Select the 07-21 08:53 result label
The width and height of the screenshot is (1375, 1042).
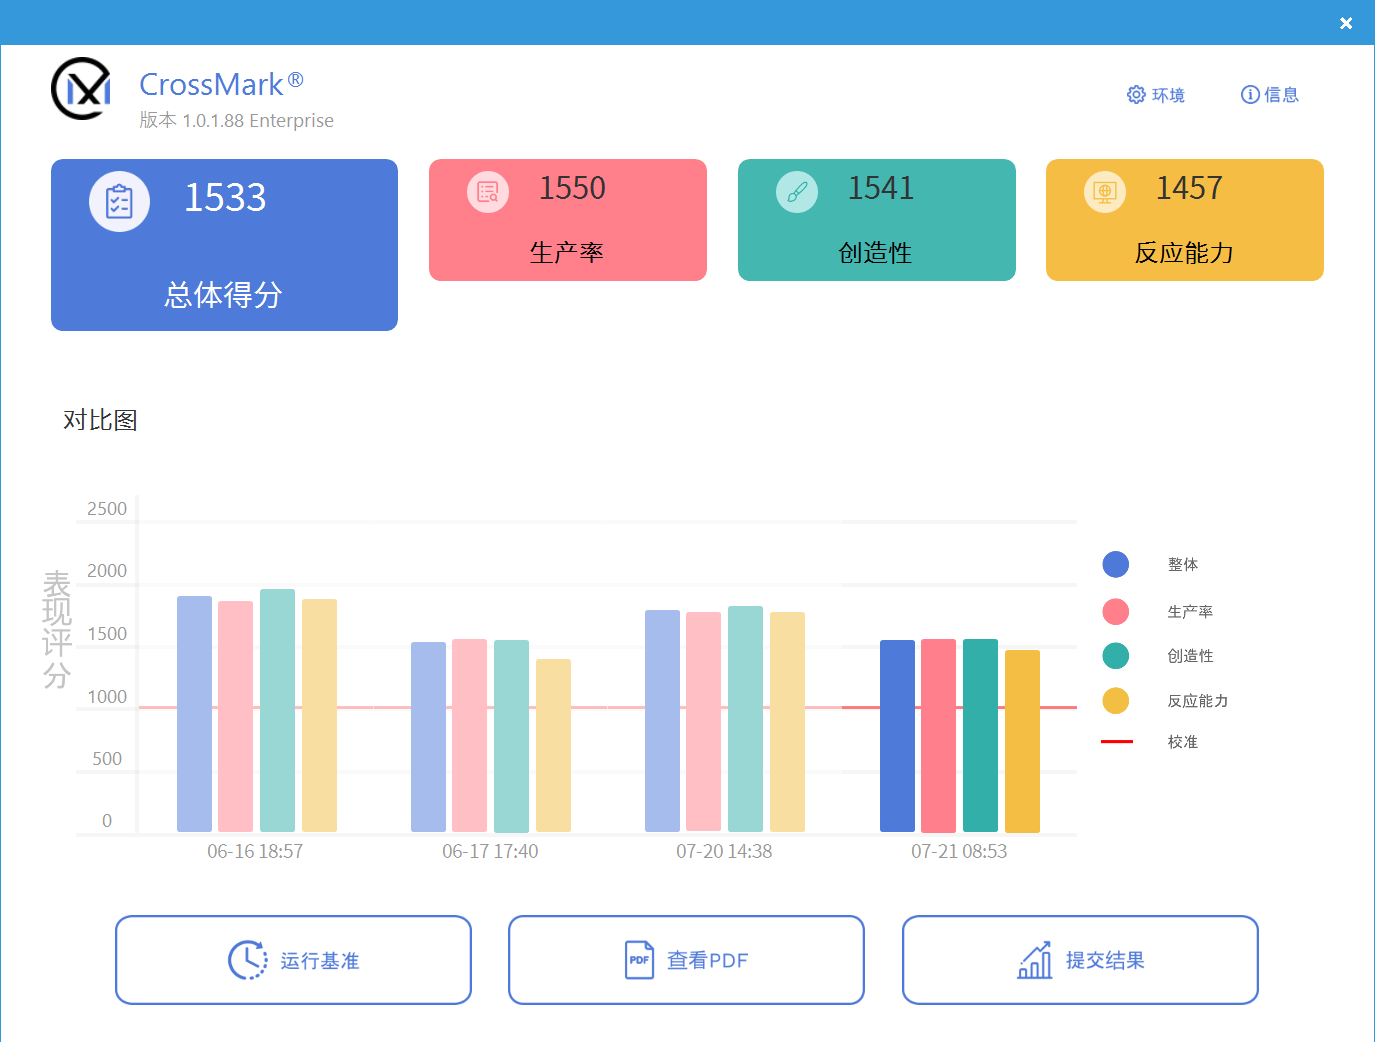(958, 852)
